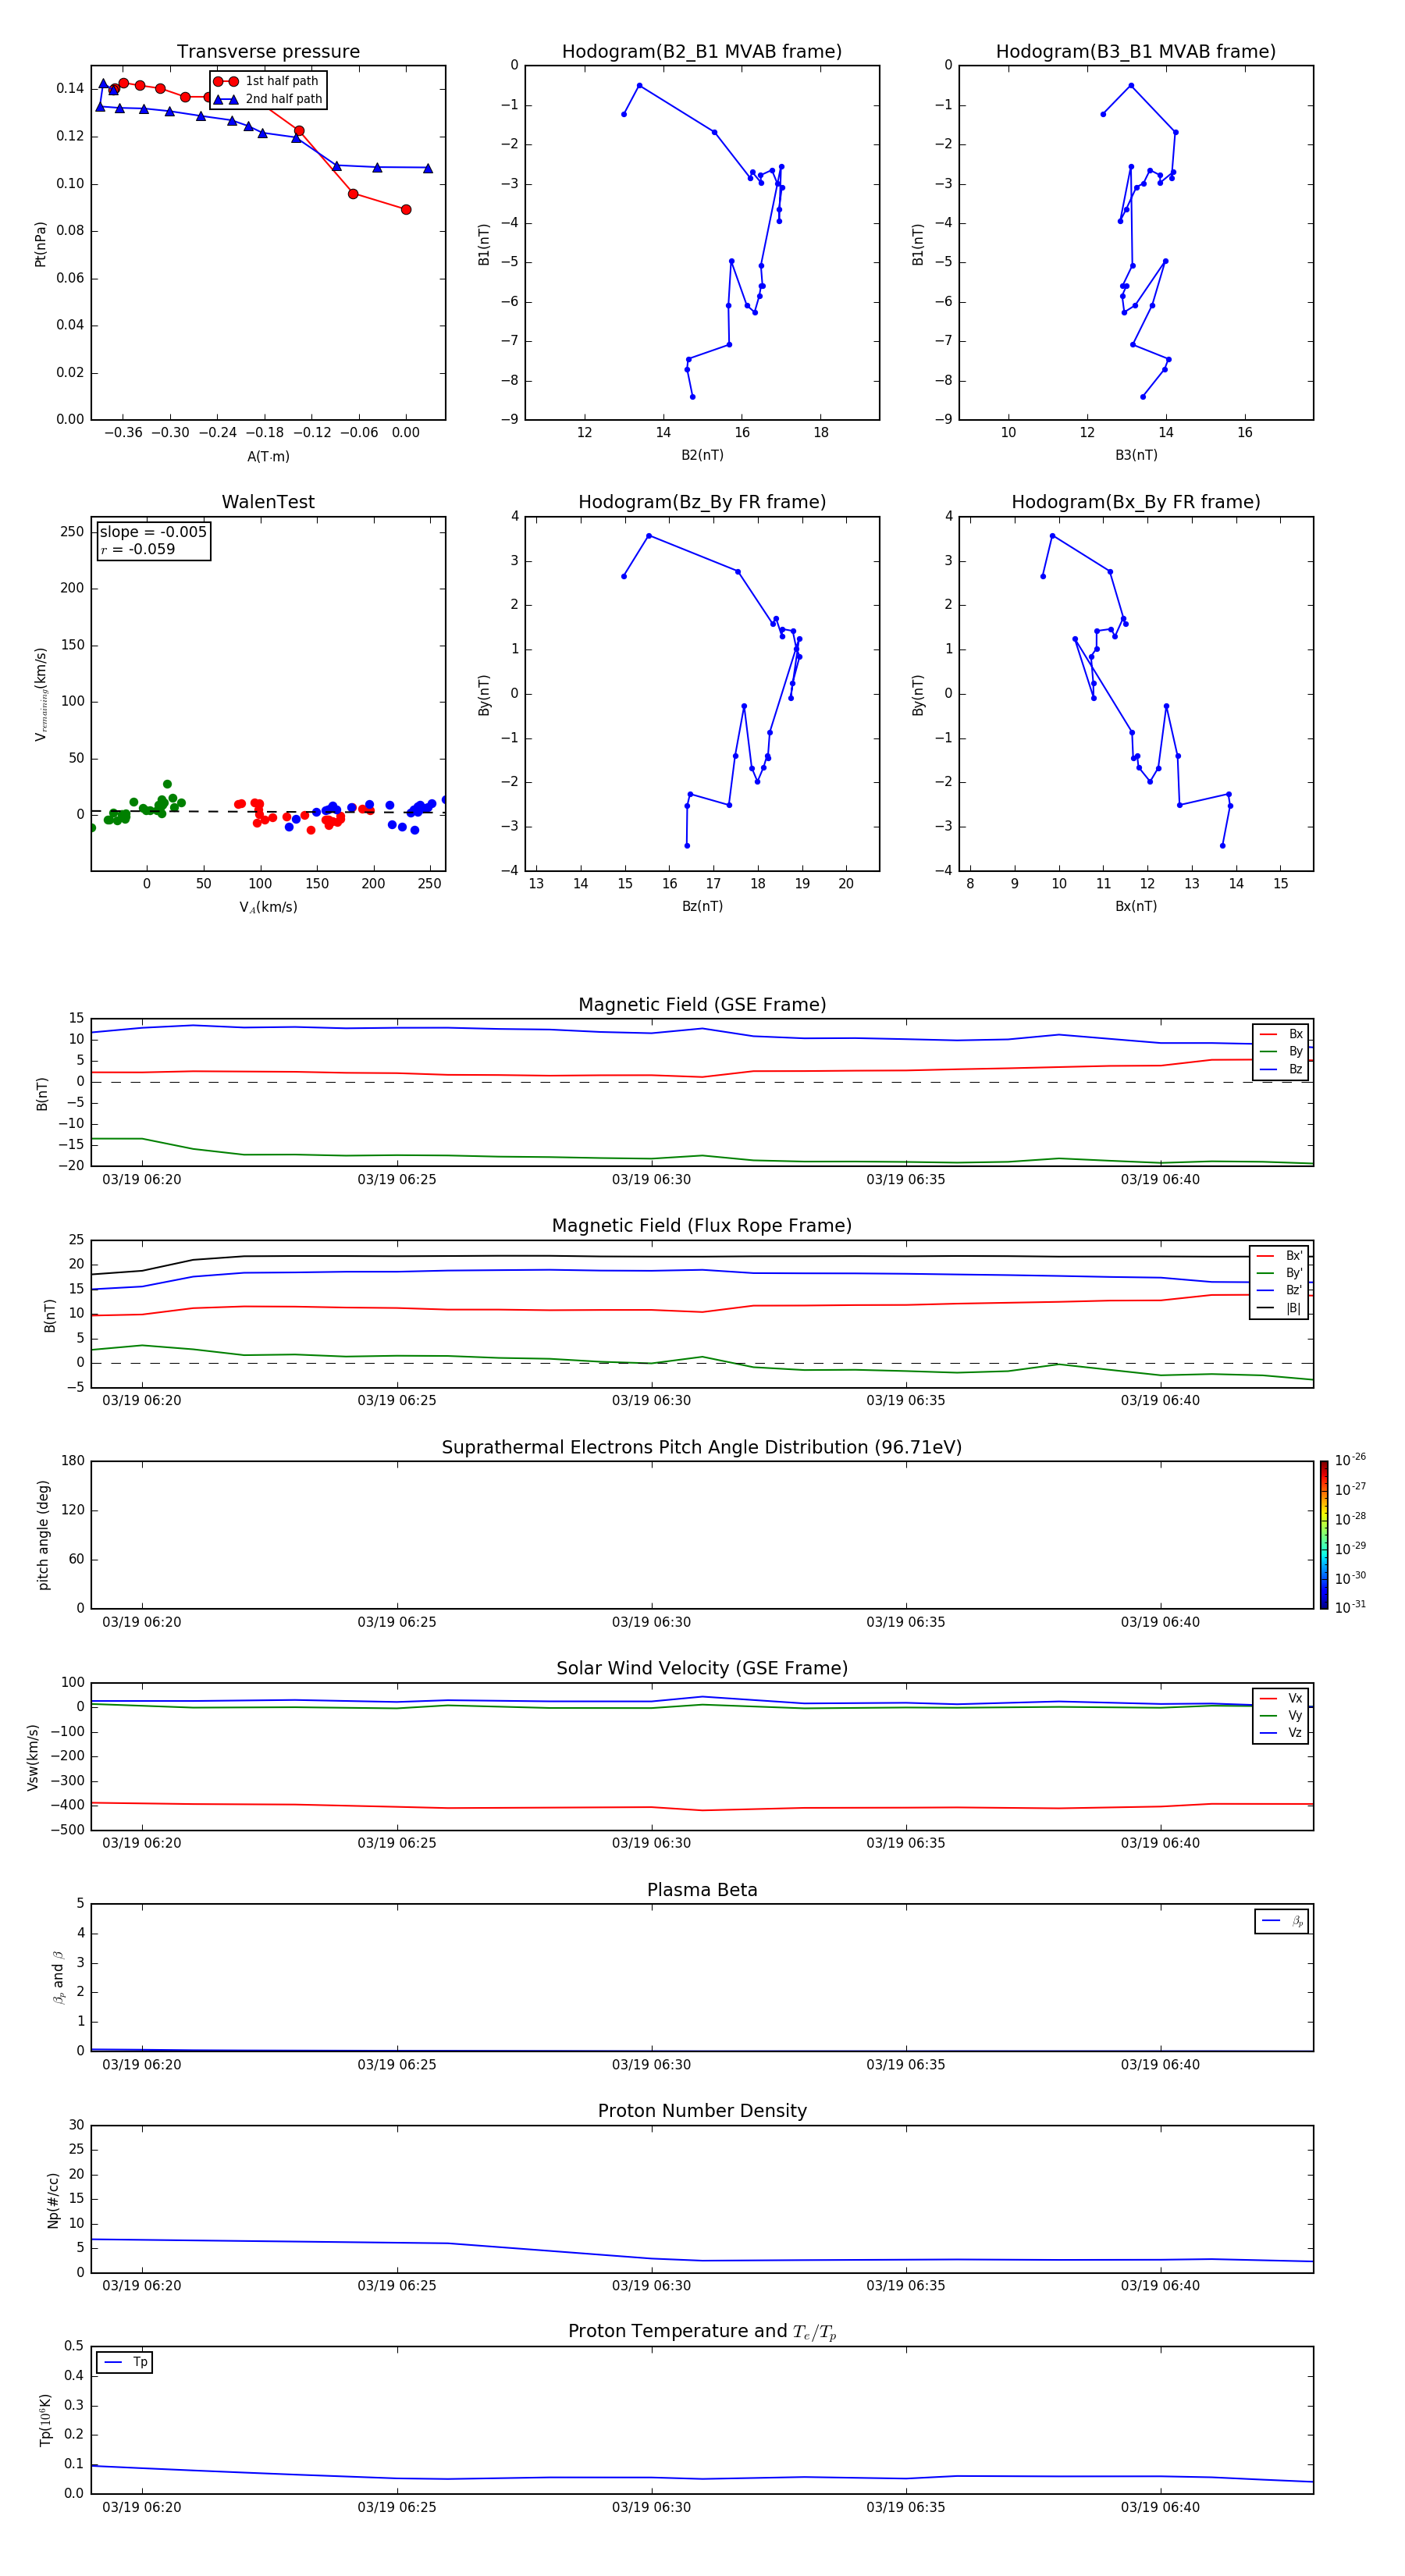Click the 'Hodogram(Bz_By FR frame)' title
The image size is (1405, 2576).
pos(702,502)
